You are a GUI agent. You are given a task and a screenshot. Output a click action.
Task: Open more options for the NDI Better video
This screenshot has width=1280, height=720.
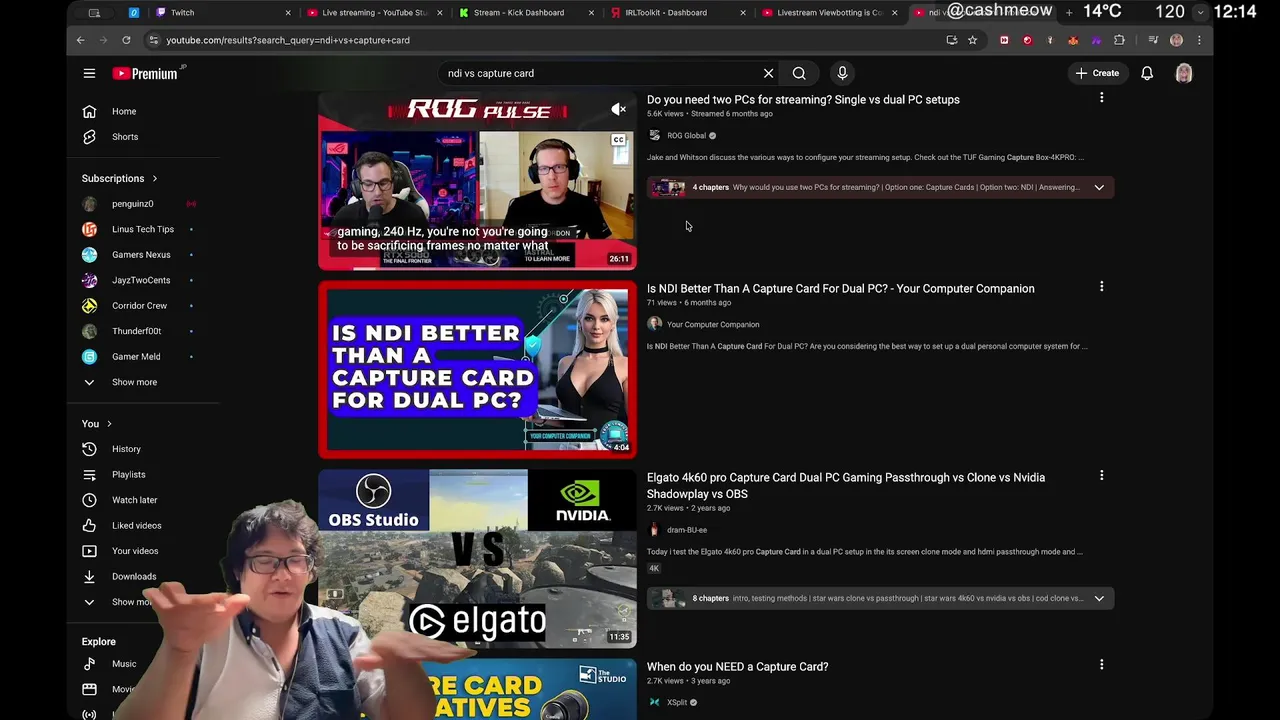[x=1101, y=287]
